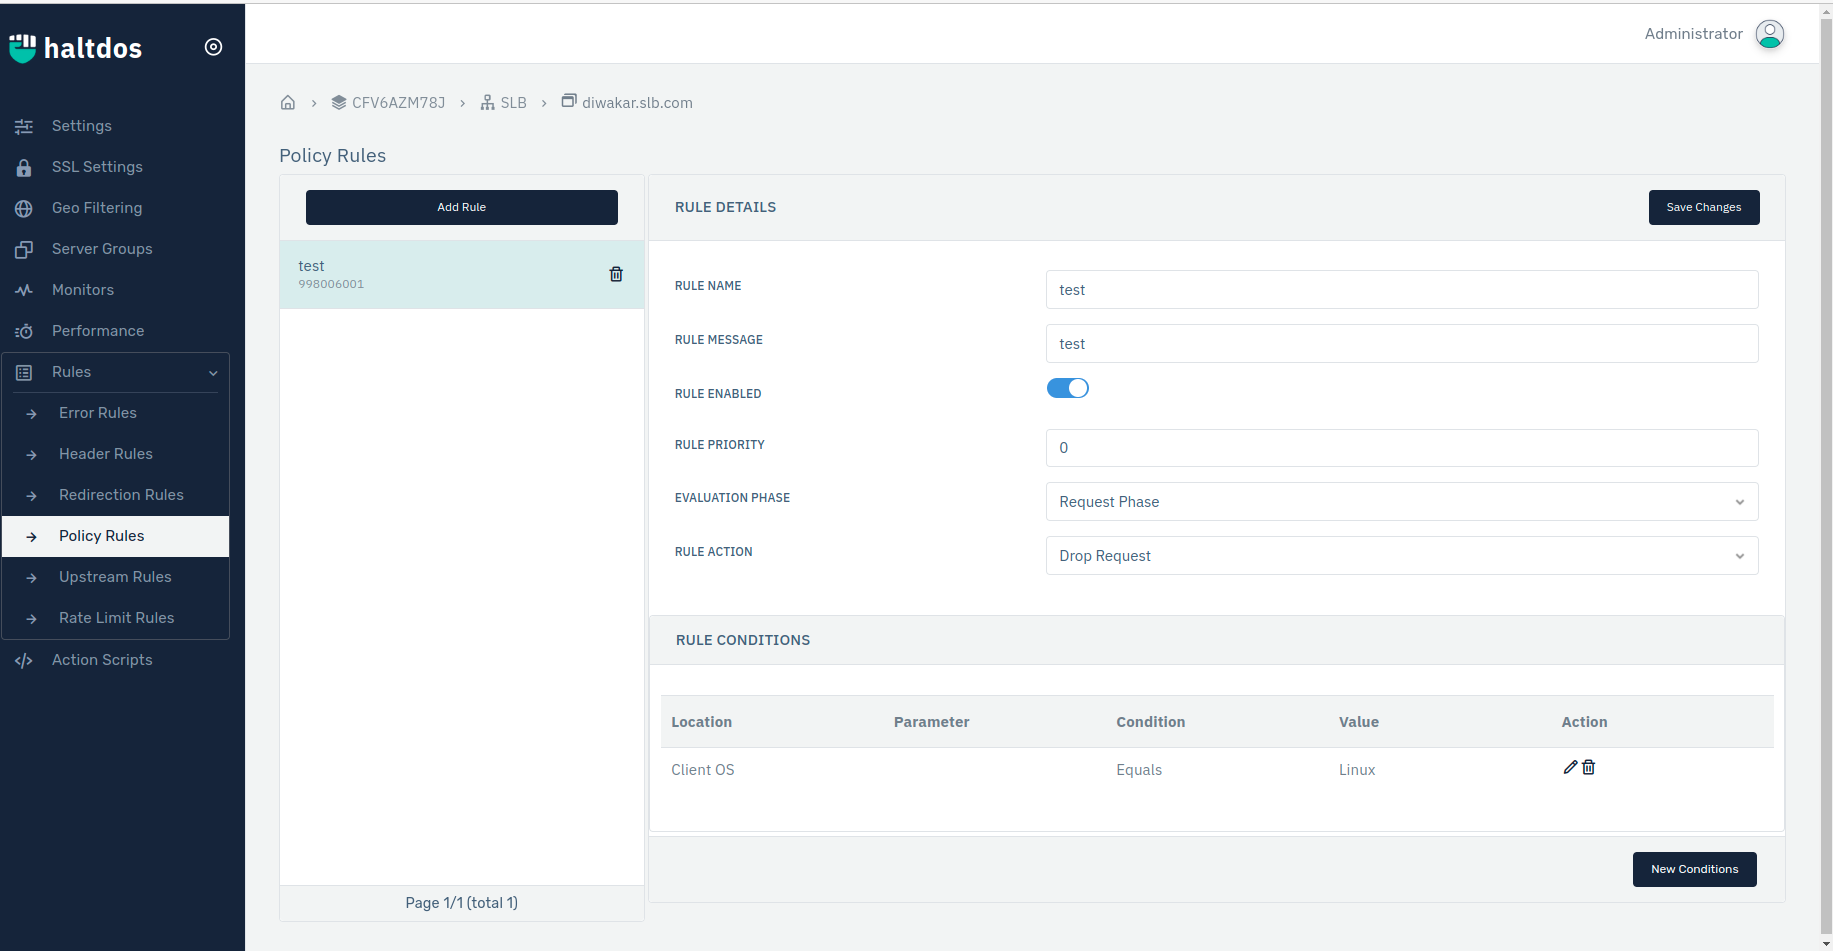Follow the CFV6AZM78J breadcrumb link
Viewport: 1833px width, 951px height.
tap(398, 103)
